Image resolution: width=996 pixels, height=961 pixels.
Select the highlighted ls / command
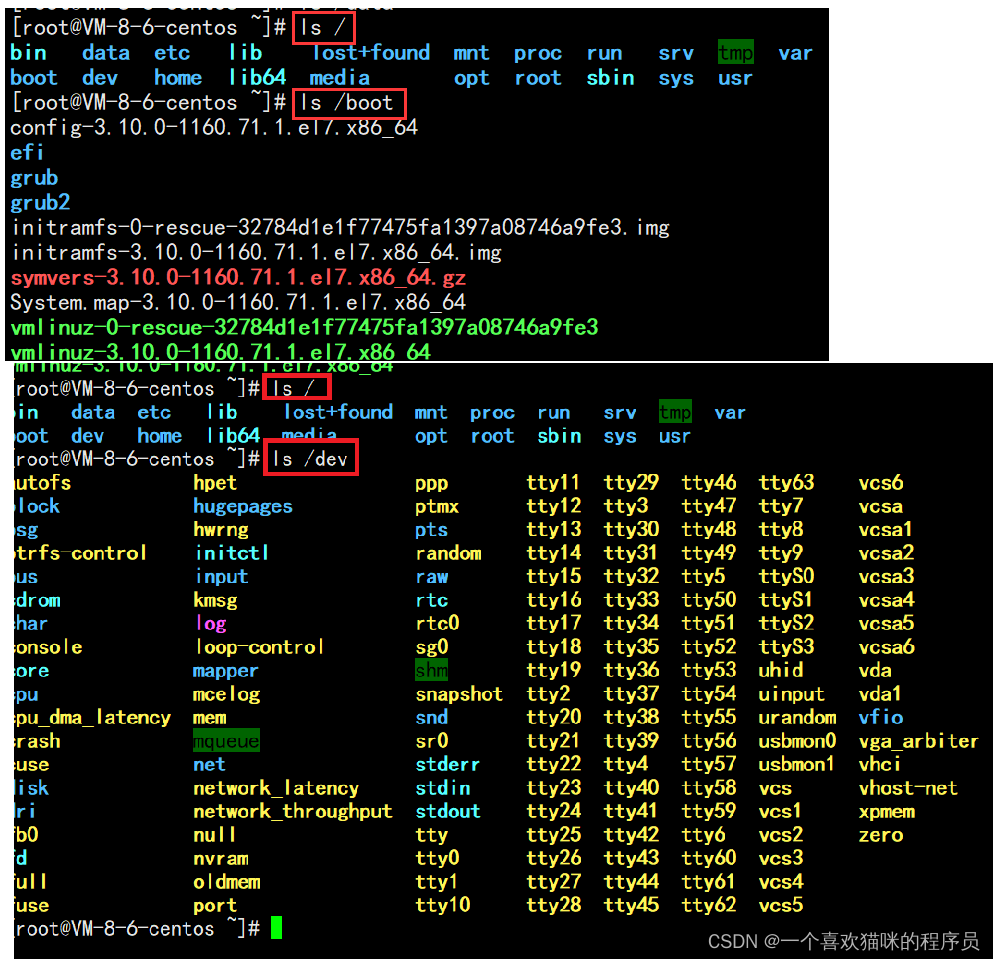pyautogui.click(x=323, y=27)
